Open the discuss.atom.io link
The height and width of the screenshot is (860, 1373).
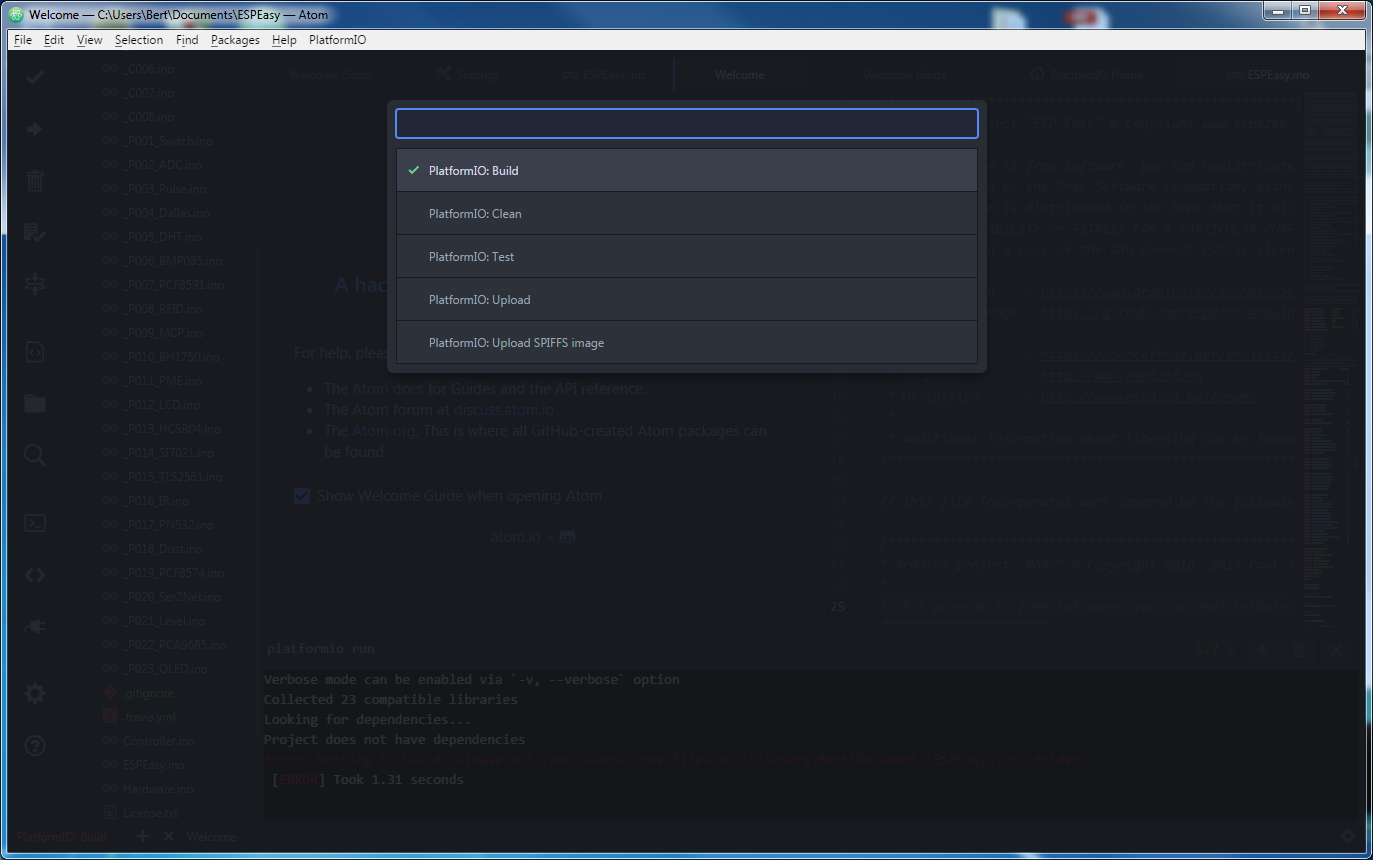(504, 410)
